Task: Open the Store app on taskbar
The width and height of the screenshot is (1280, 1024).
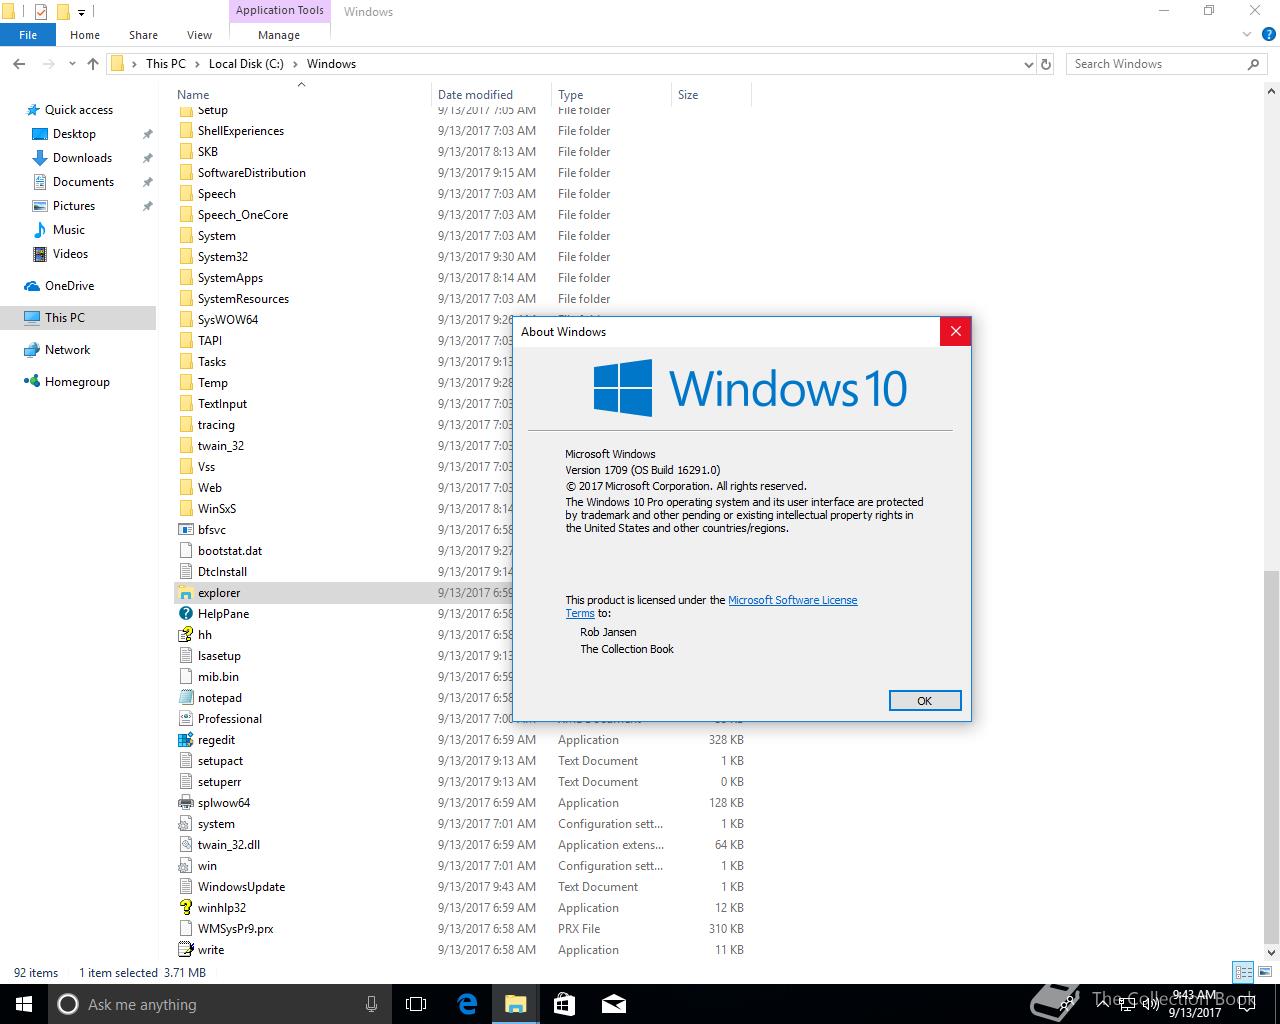Action: tap(564, 1004)
